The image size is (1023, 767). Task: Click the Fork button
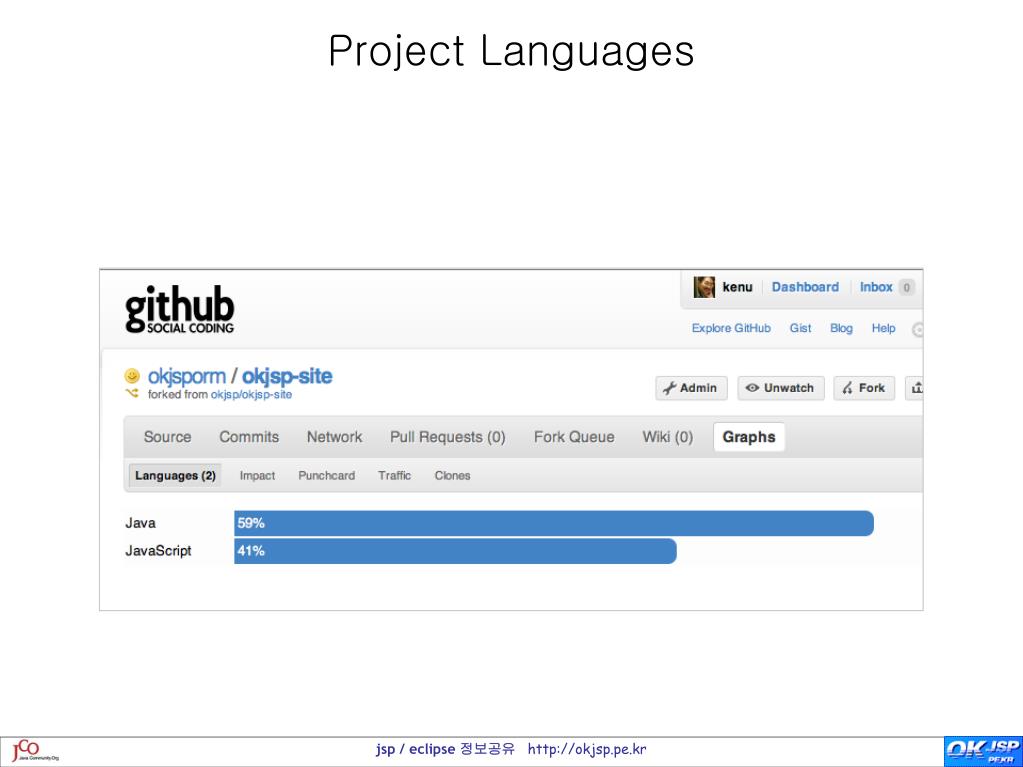864,388
